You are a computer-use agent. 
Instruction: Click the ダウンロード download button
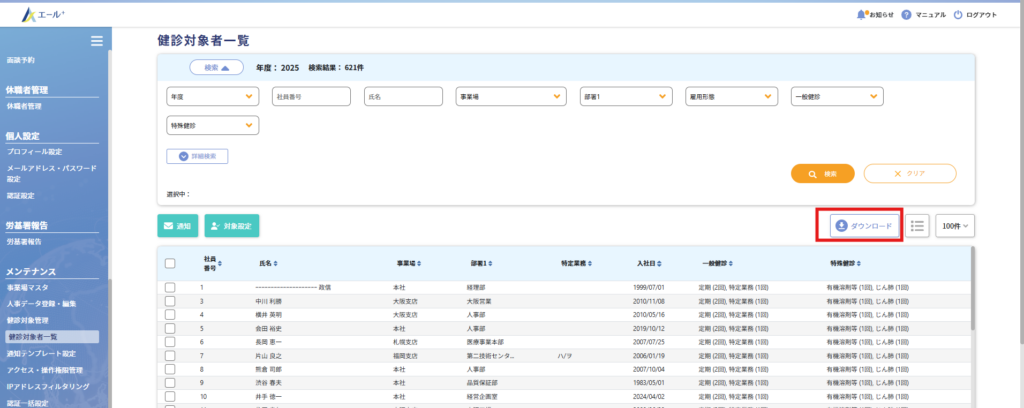863,226
